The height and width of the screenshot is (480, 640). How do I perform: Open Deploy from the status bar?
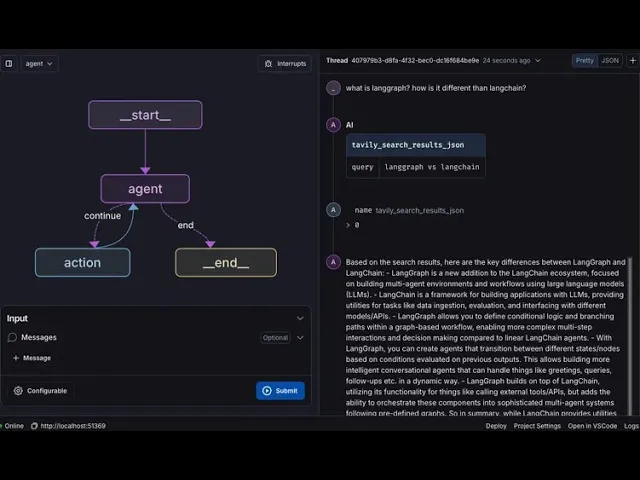coord(496,426)
